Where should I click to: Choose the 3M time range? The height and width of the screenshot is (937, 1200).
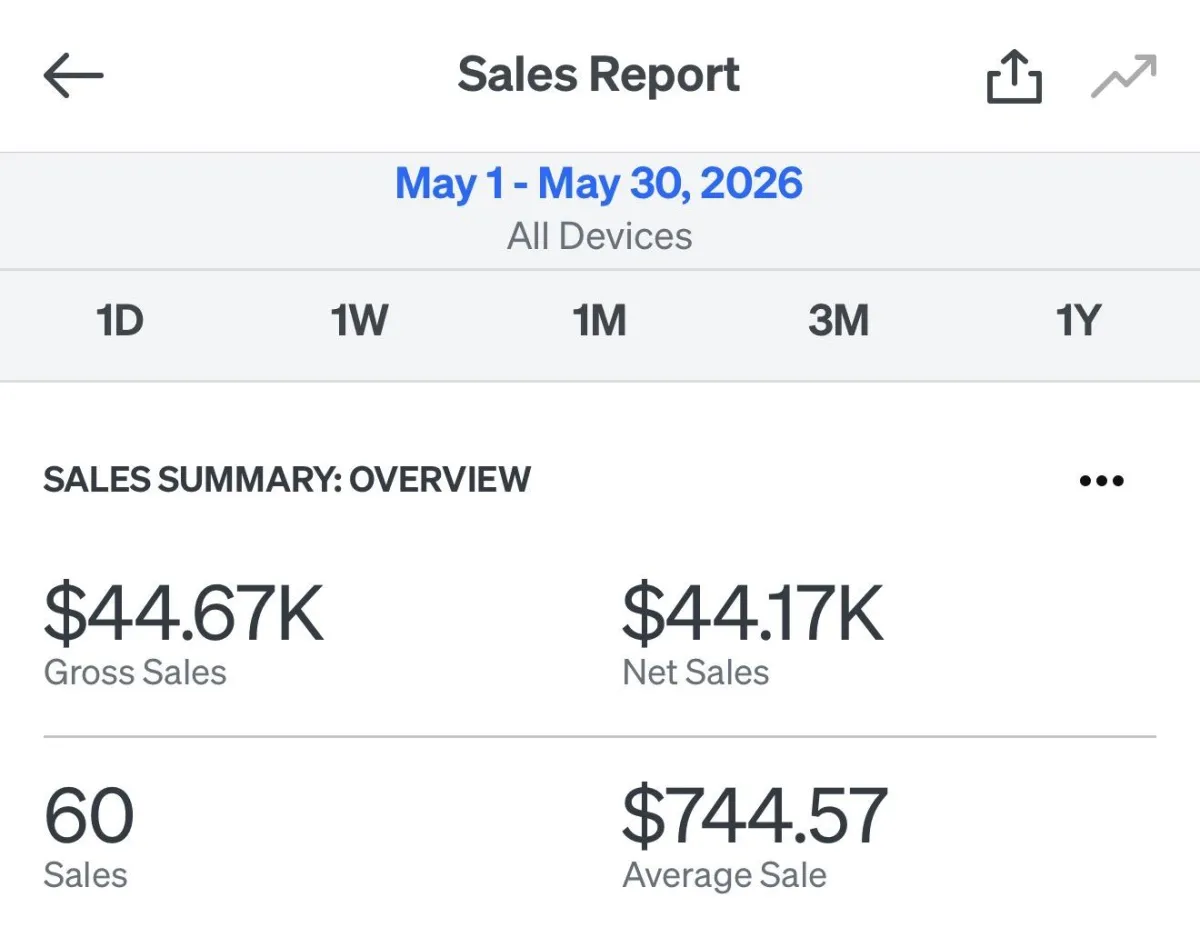pos(838,321)
